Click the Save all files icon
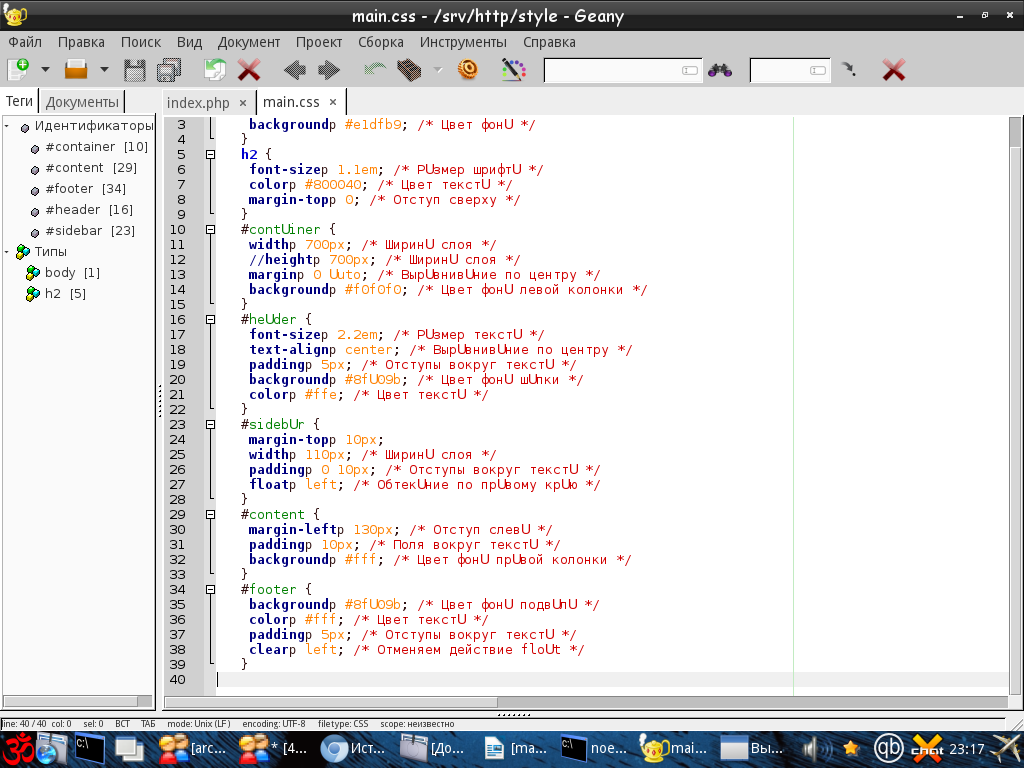Image resolution: width=1024 pixels, height=768 pixels. click(169, 70)
